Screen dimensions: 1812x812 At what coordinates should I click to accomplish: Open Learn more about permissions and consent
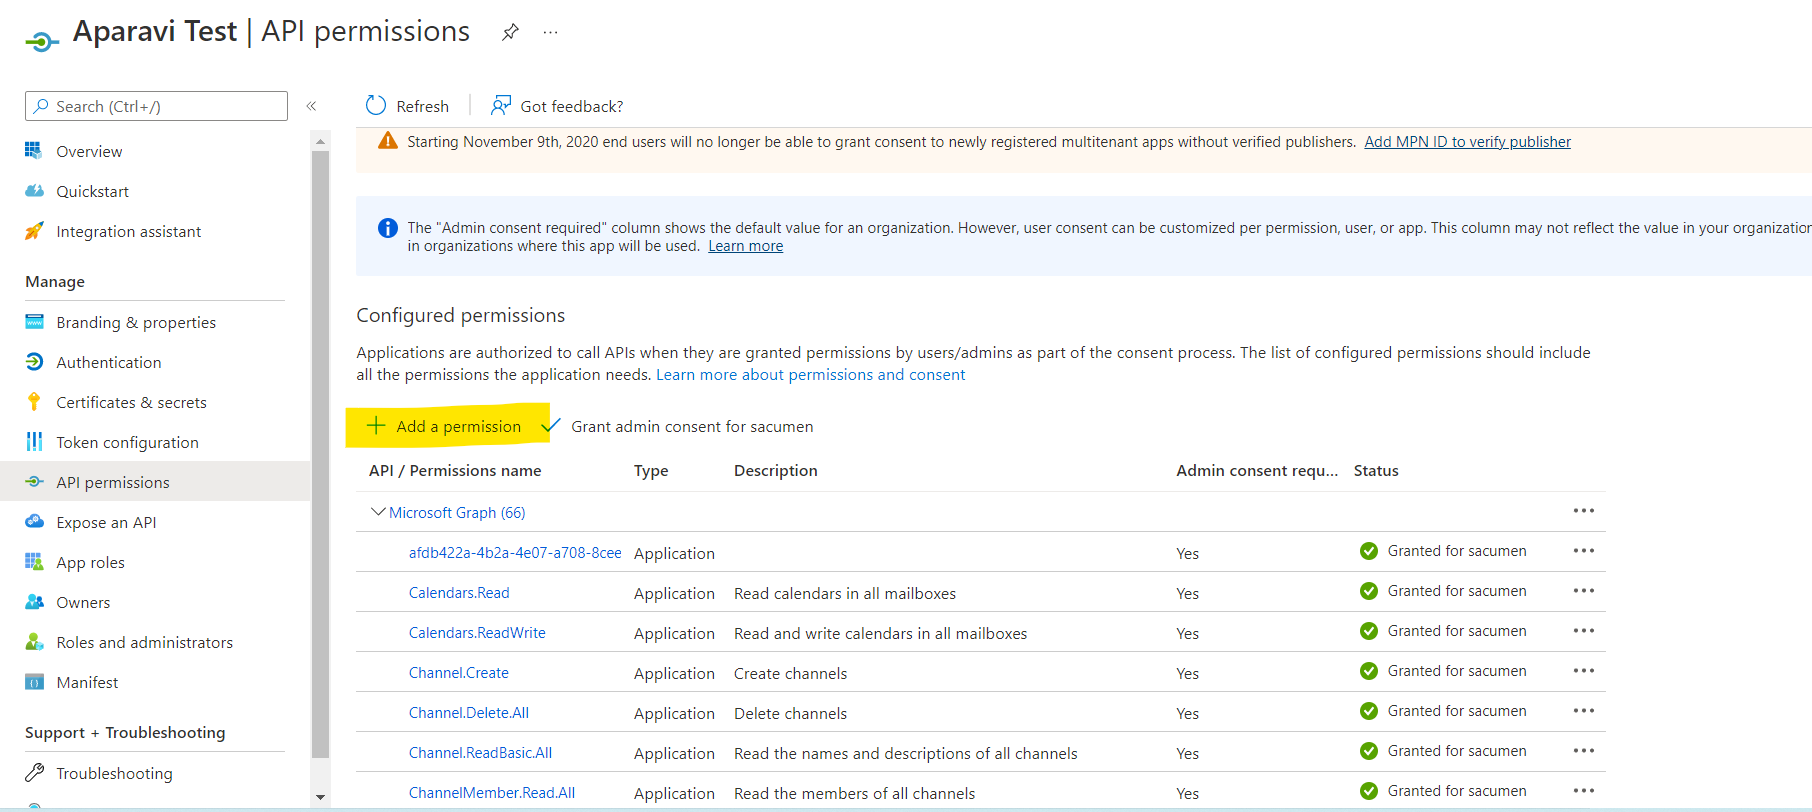(x=810, y=374)
